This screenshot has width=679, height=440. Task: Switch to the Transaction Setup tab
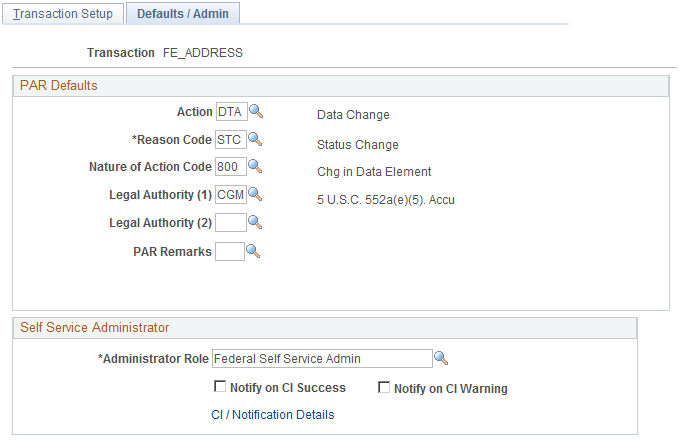pyautogui.click(x=63, y=14)
